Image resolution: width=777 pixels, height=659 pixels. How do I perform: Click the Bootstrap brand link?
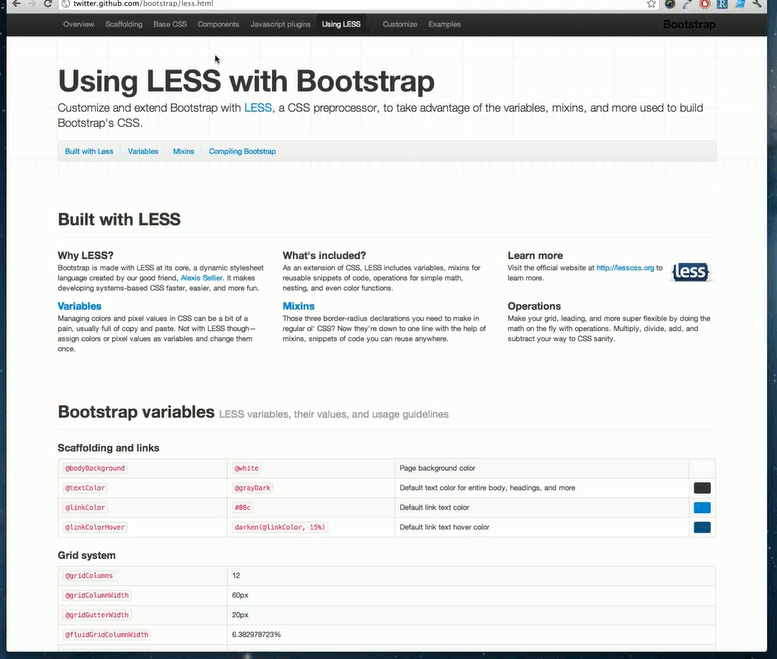[x=689, y=24]
